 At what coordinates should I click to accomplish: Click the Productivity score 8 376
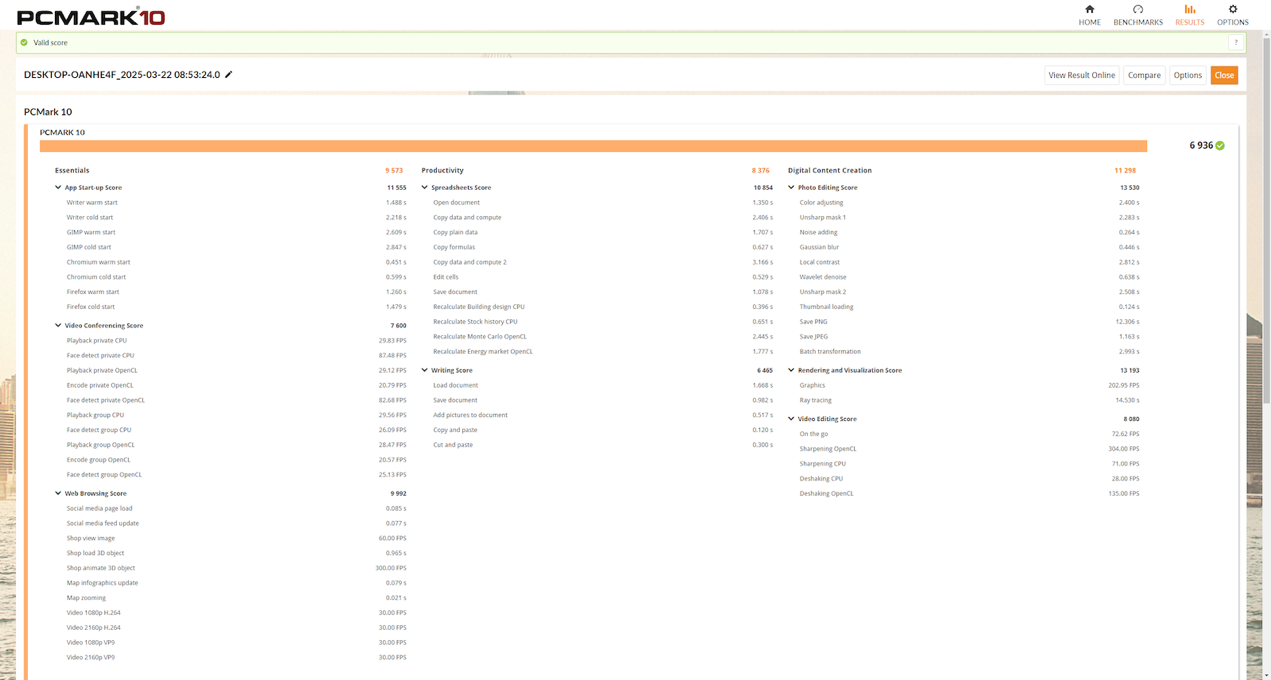coord(761,170)
